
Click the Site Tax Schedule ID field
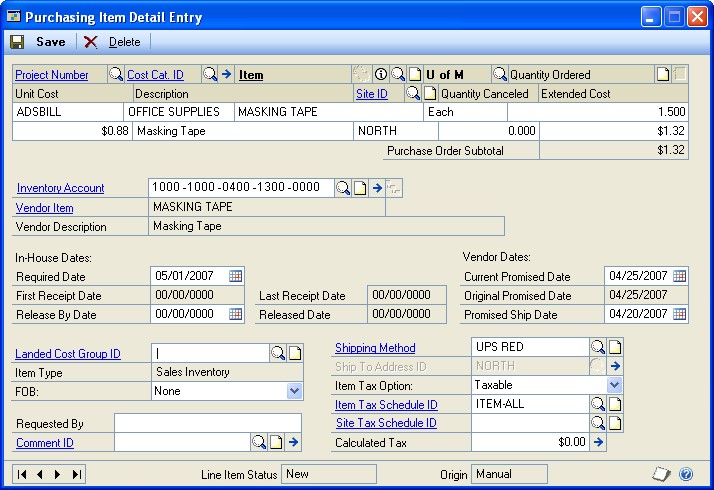[530, 423]
